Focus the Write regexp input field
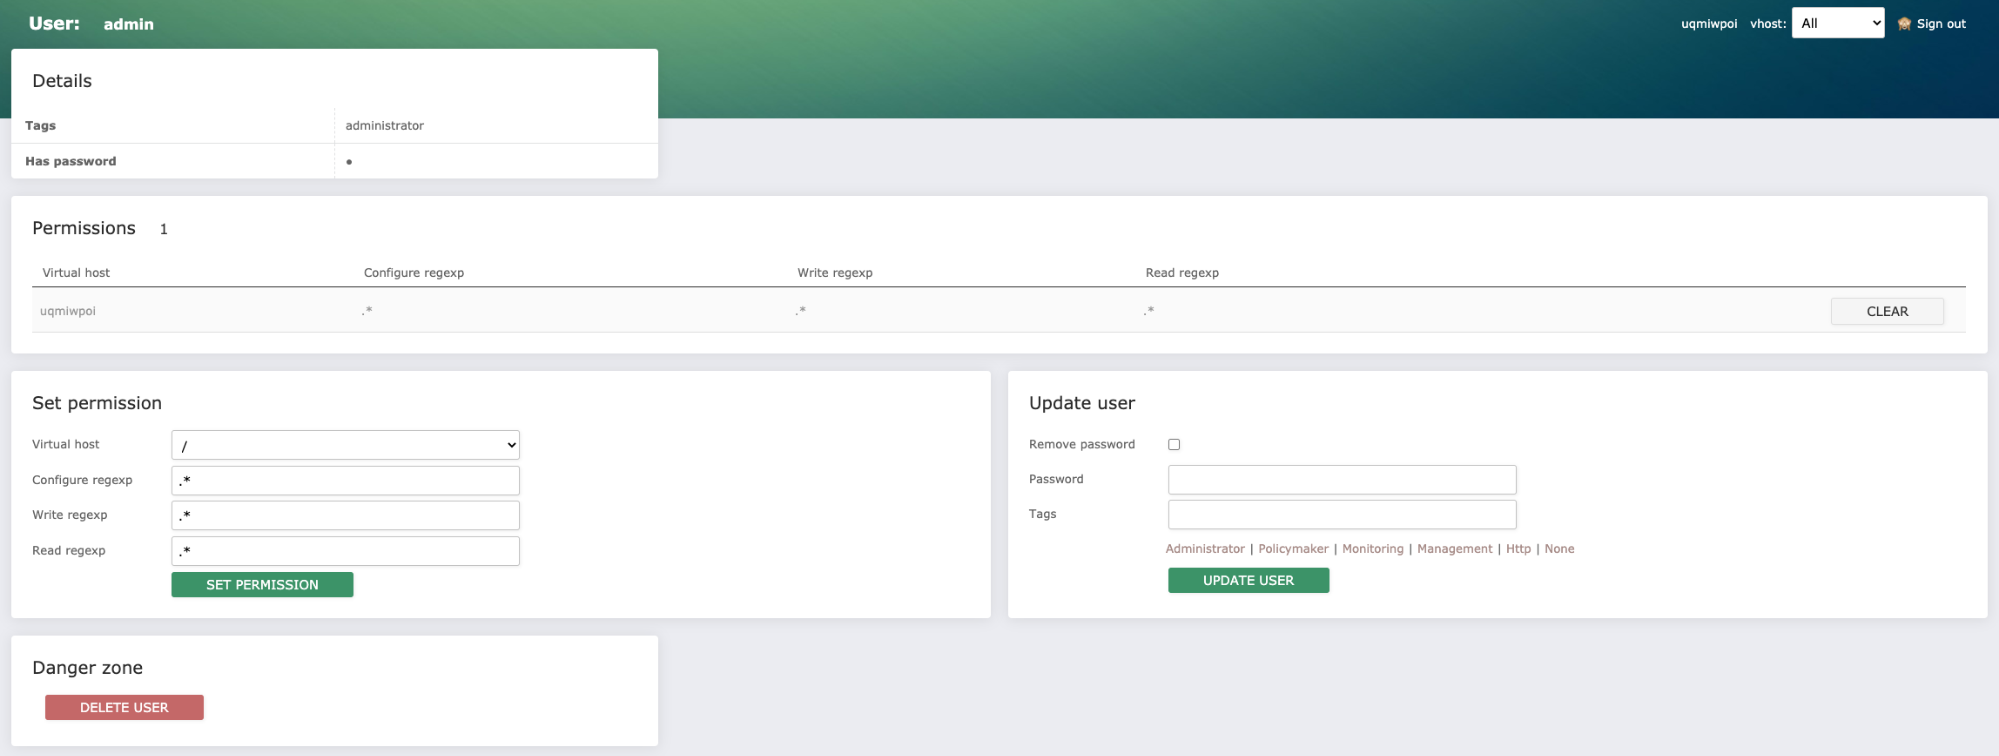Screen dimensions: 1999x756 (x=345, y=516)
